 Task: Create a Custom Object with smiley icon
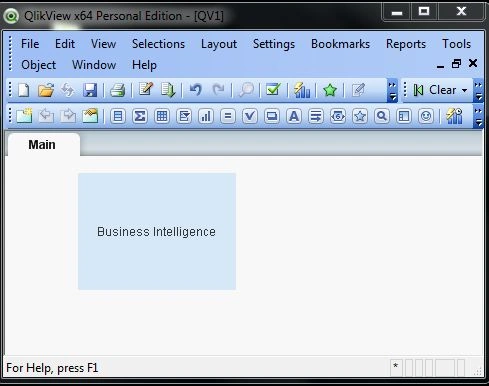(426, 116)
